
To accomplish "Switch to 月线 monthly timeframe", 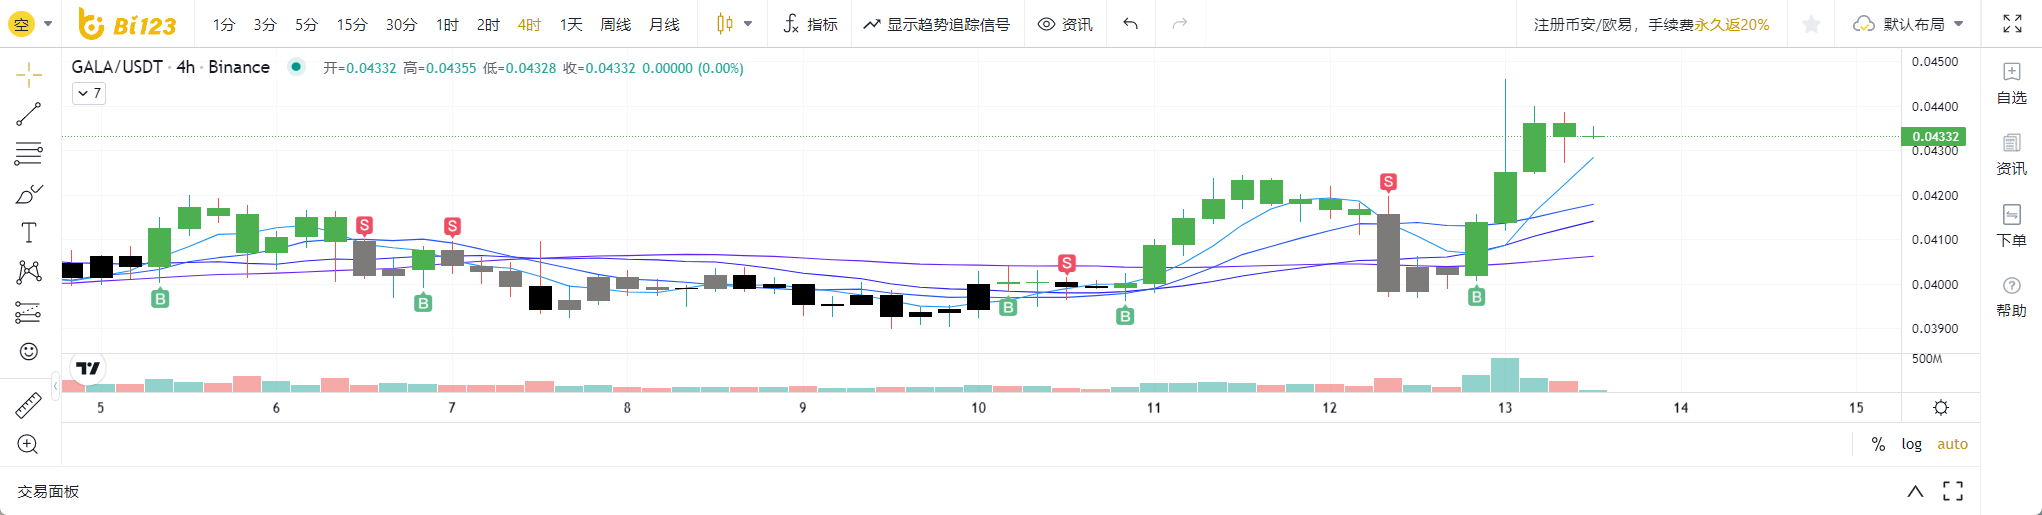I will (664, 24).
